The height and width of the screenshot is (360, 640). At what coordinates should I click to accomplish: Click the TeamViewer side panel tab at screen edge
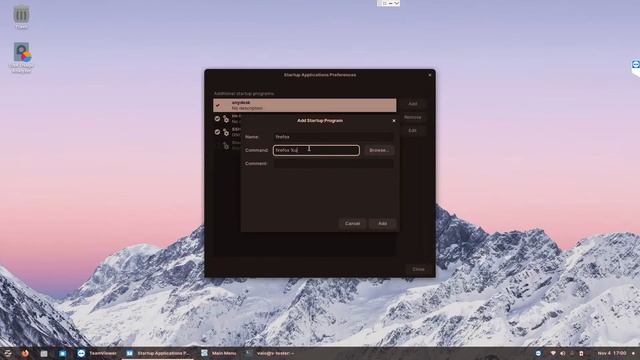click(636, 68)
